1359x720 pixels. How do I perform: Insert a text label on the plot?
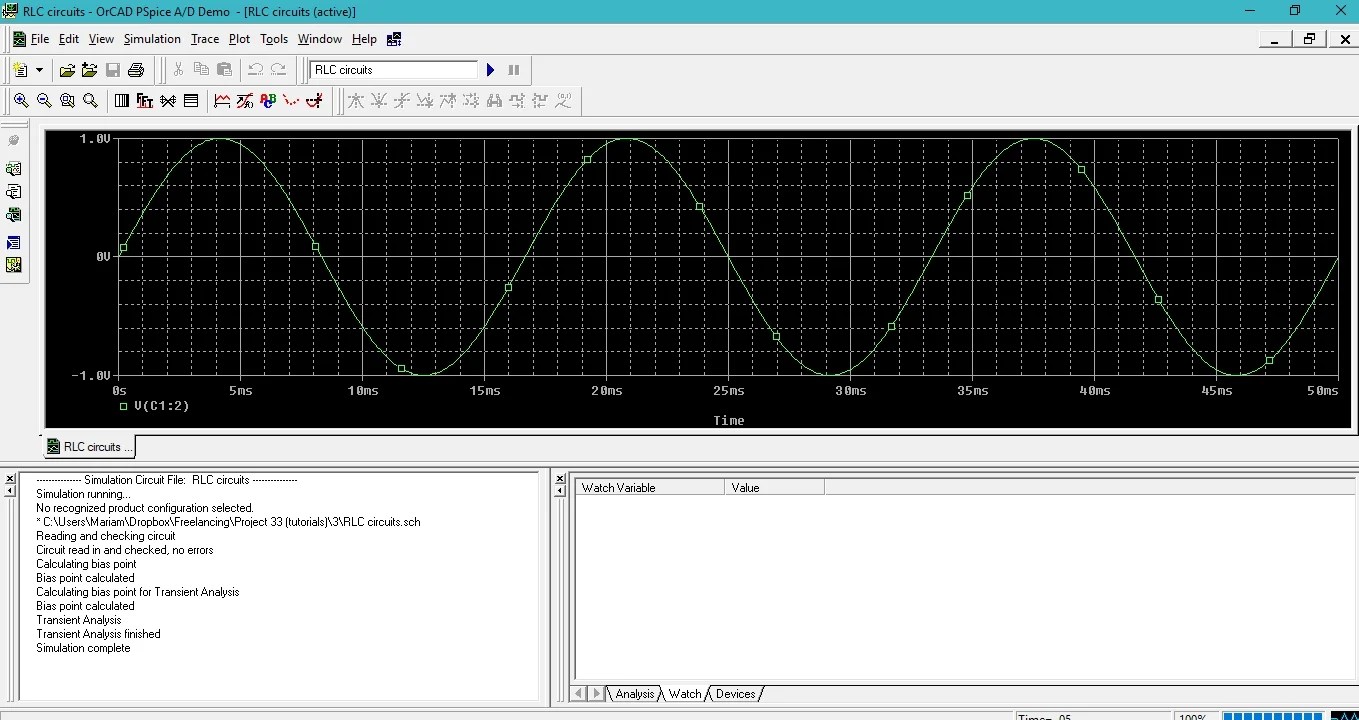pos(267,100)
